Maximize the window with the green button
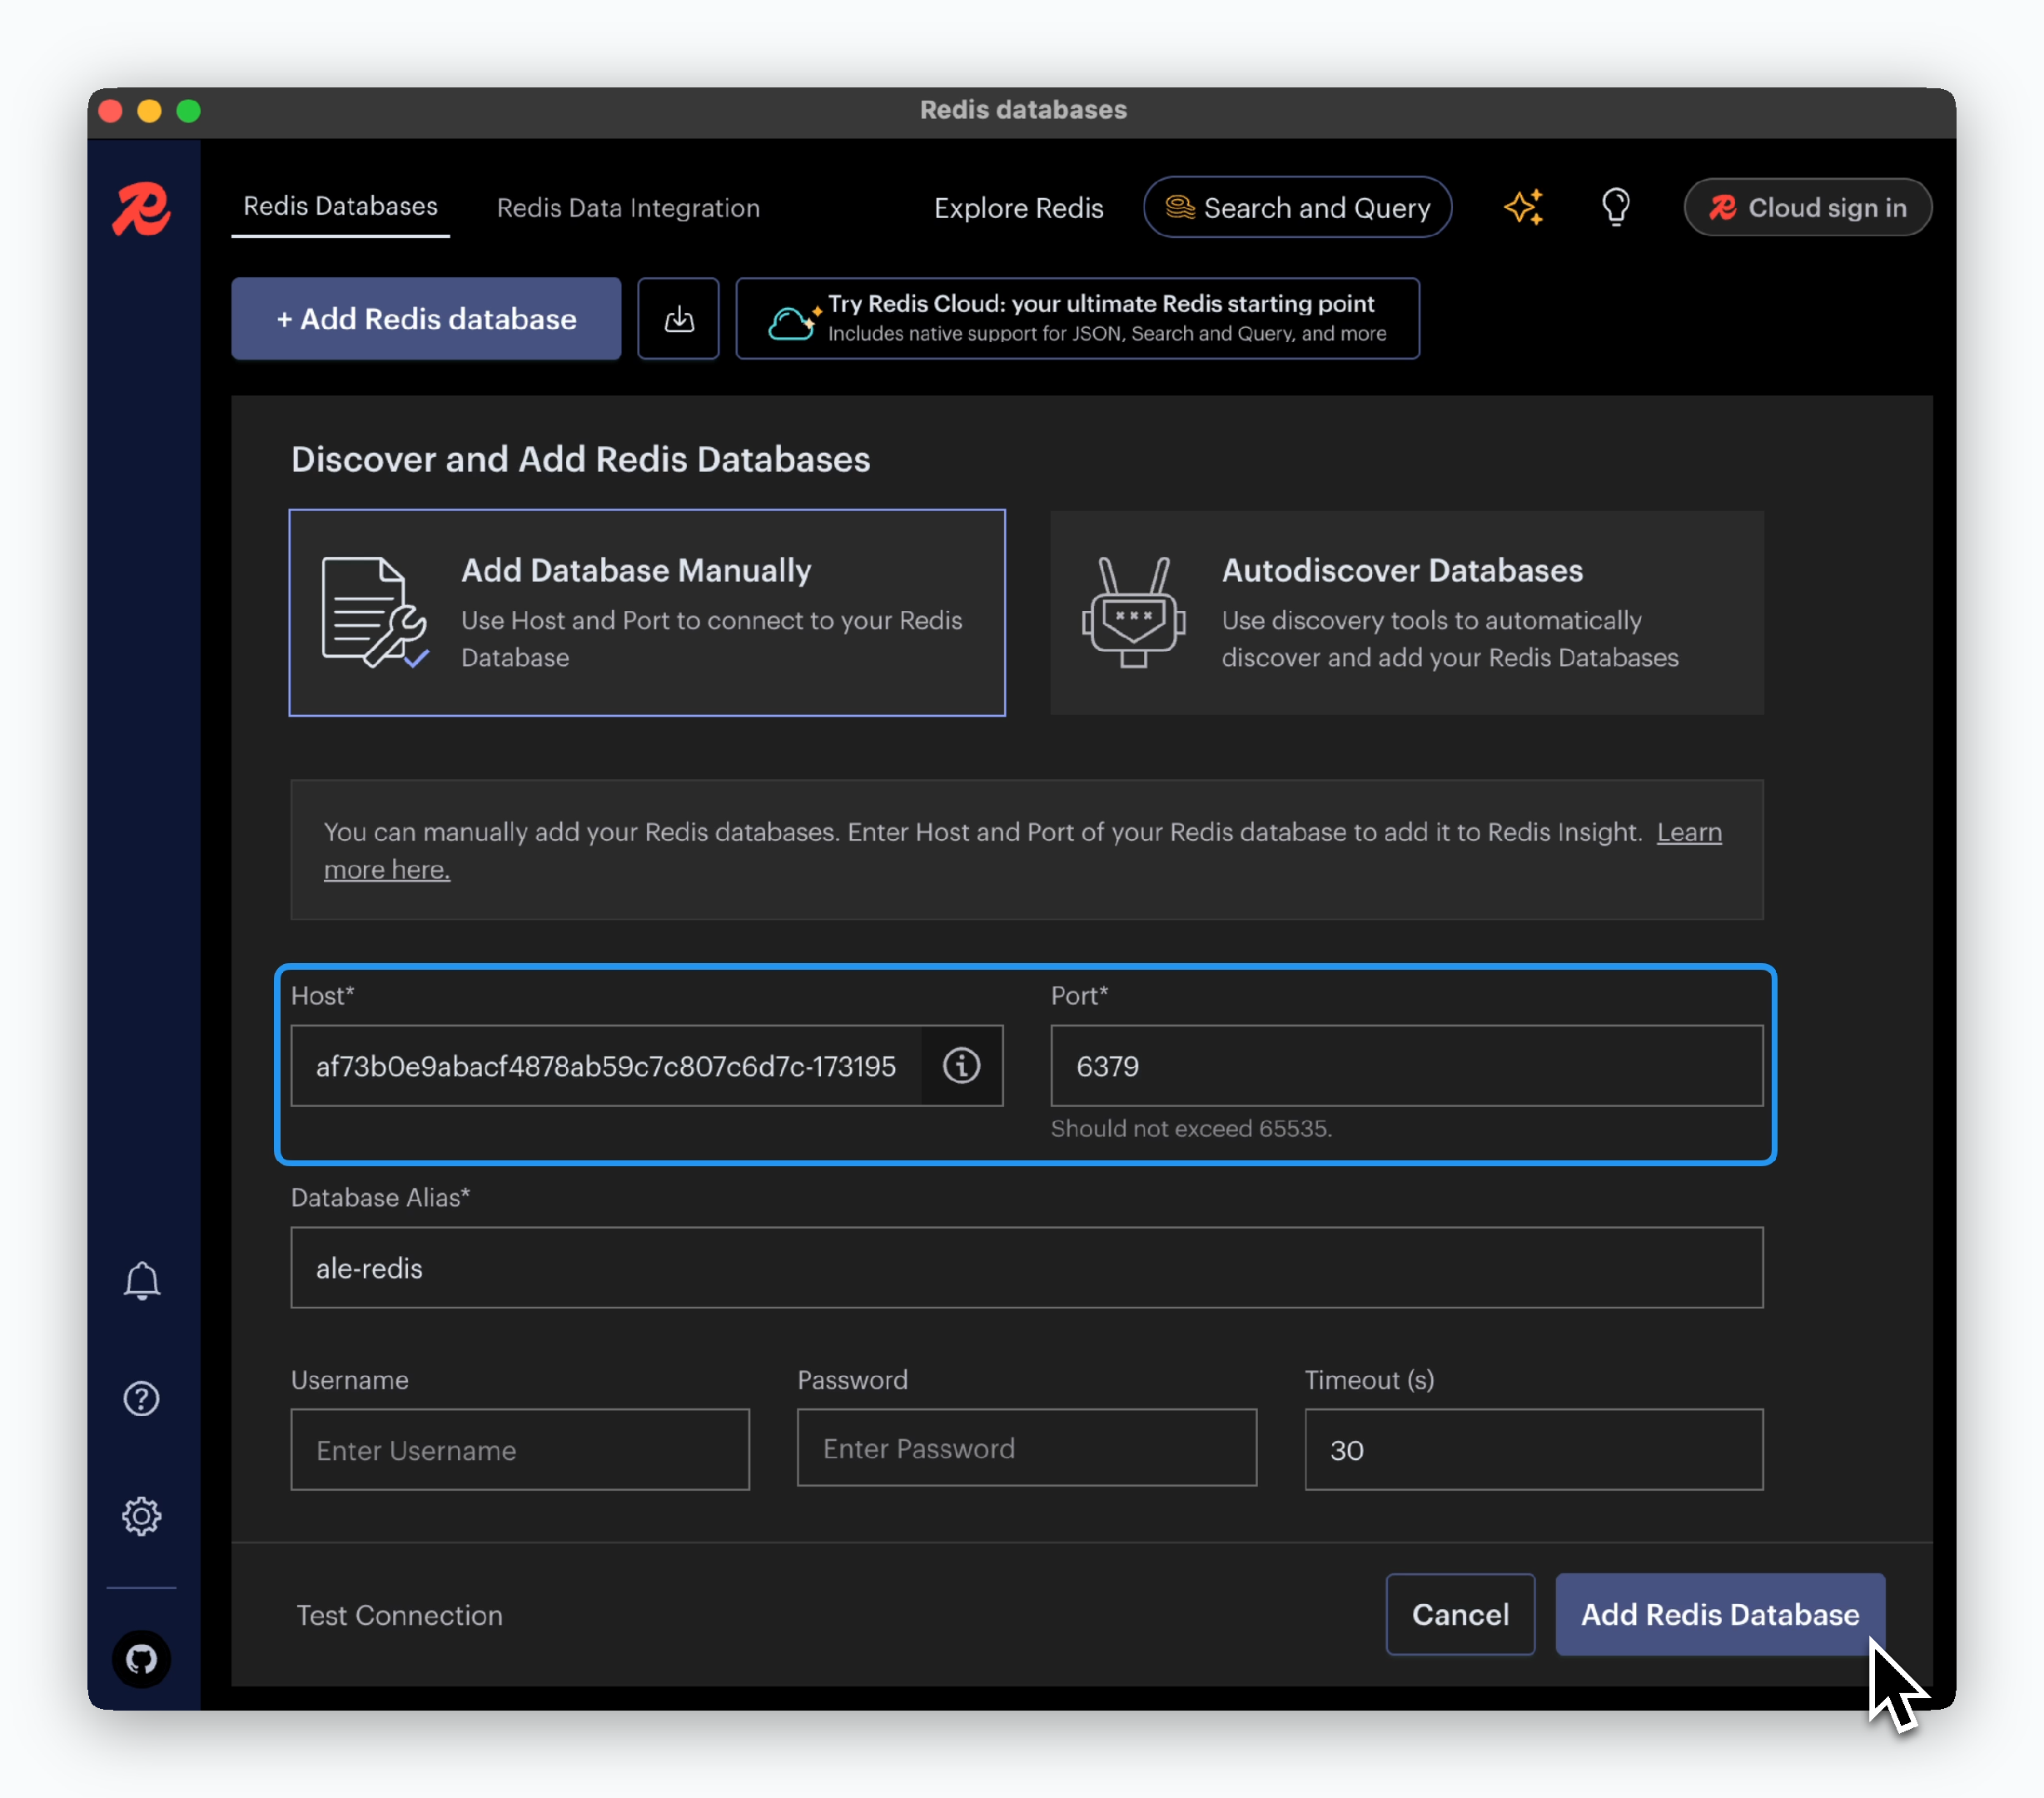This screenshot has width=2044, height=1798. [189, 110]
